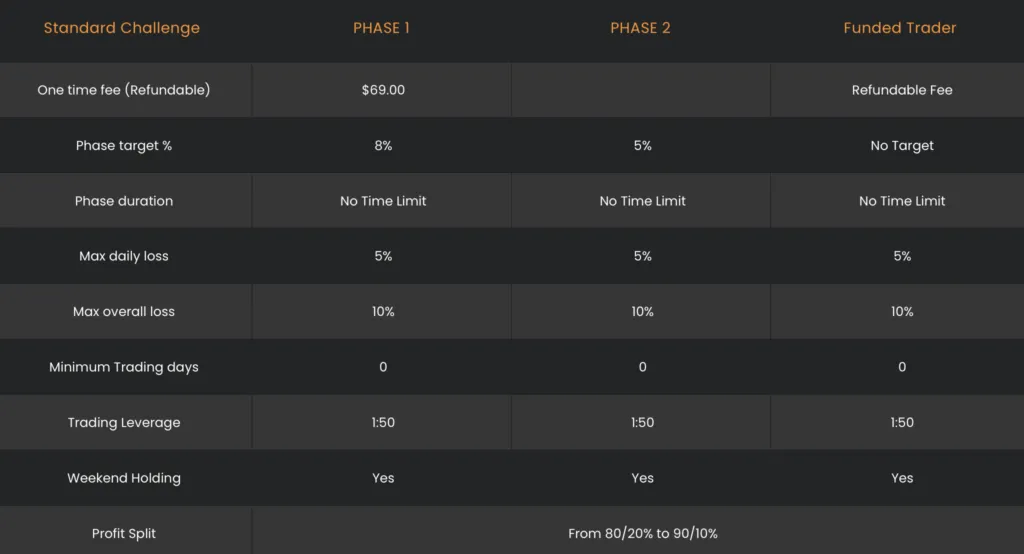Click the No Target cell

click(x=902, y=146)
